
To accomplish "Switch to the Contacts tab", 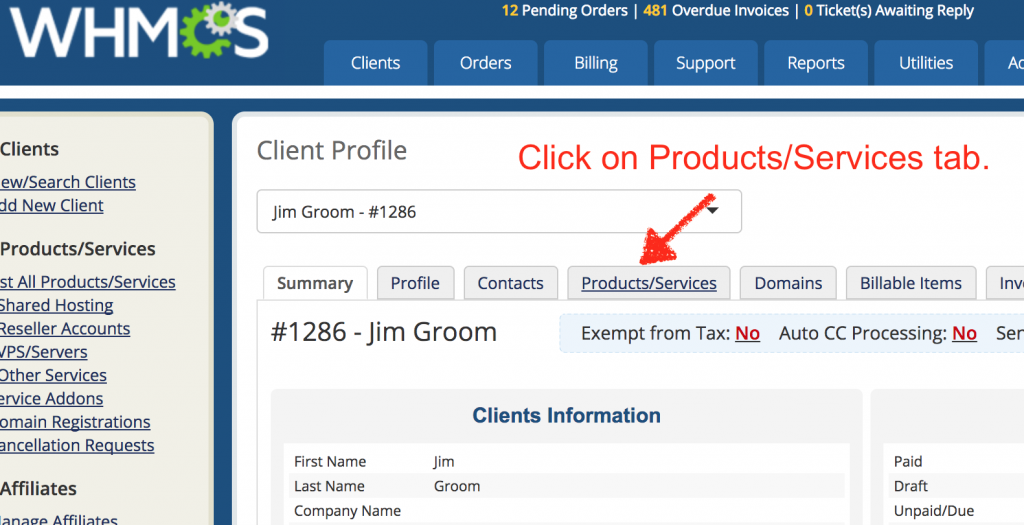I will point(511,283).
